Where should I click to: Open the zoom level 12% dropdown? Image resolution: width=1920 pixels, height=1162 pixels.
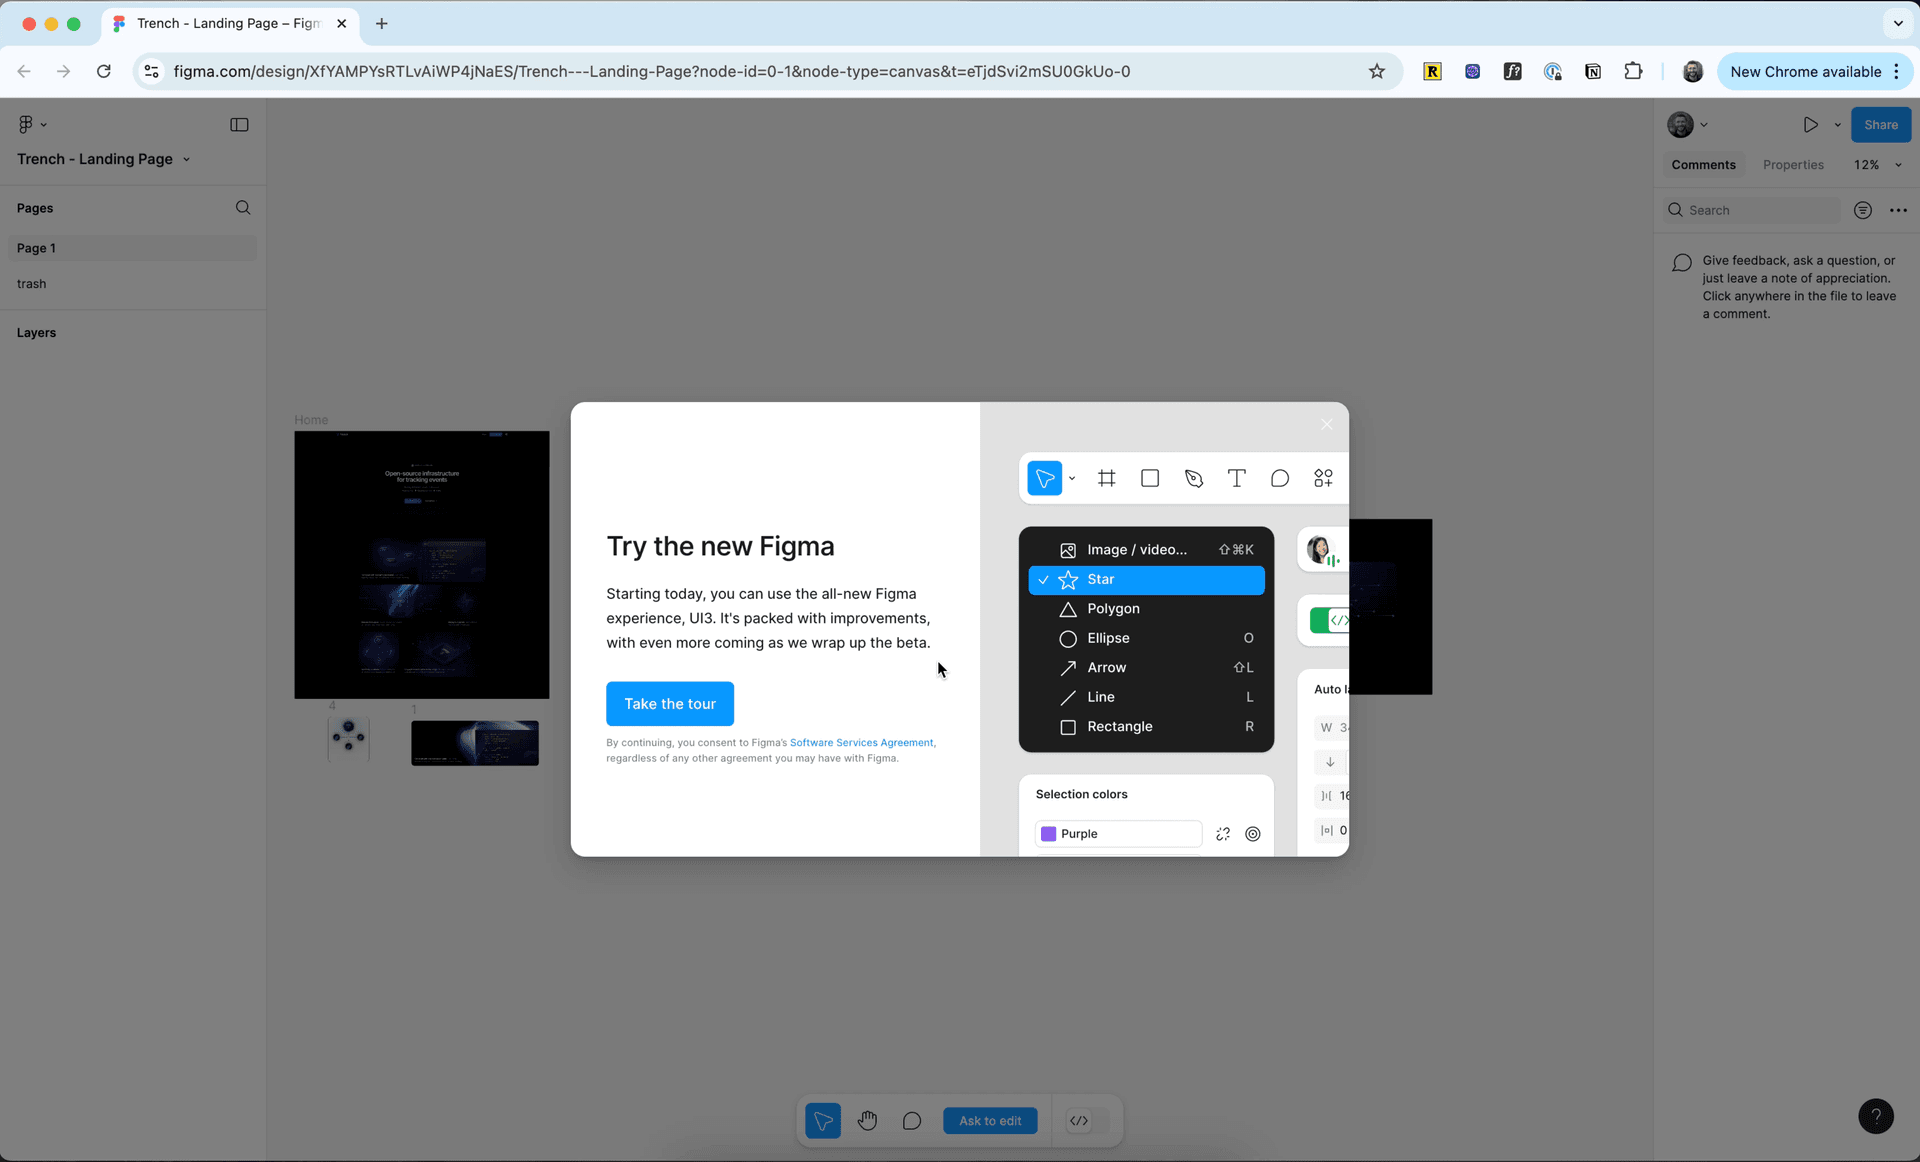1877,165
